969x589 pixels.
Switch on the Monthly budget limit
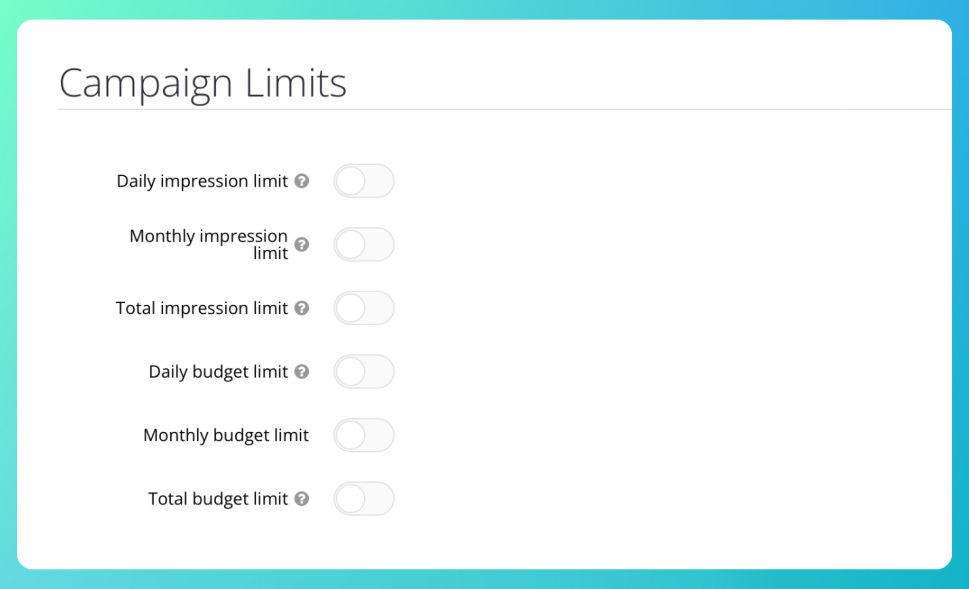click(364, 435)
